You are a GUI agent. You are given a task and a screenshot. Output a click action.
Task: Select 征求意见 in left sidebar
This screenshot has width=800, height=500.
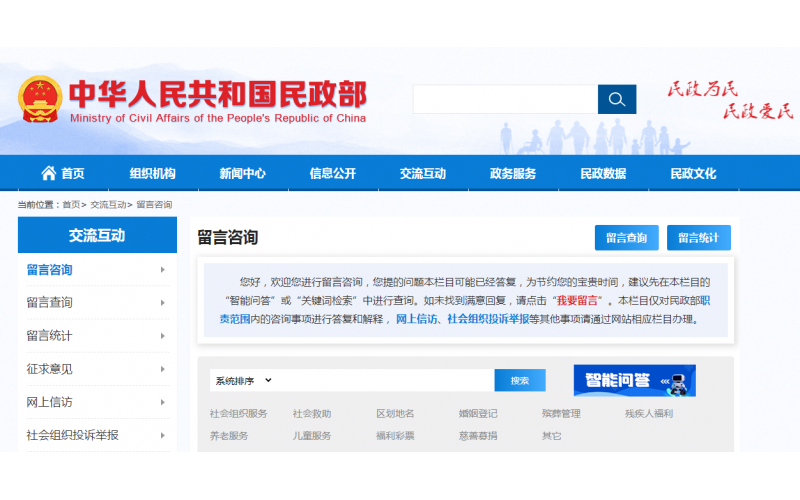pos(49,369)
